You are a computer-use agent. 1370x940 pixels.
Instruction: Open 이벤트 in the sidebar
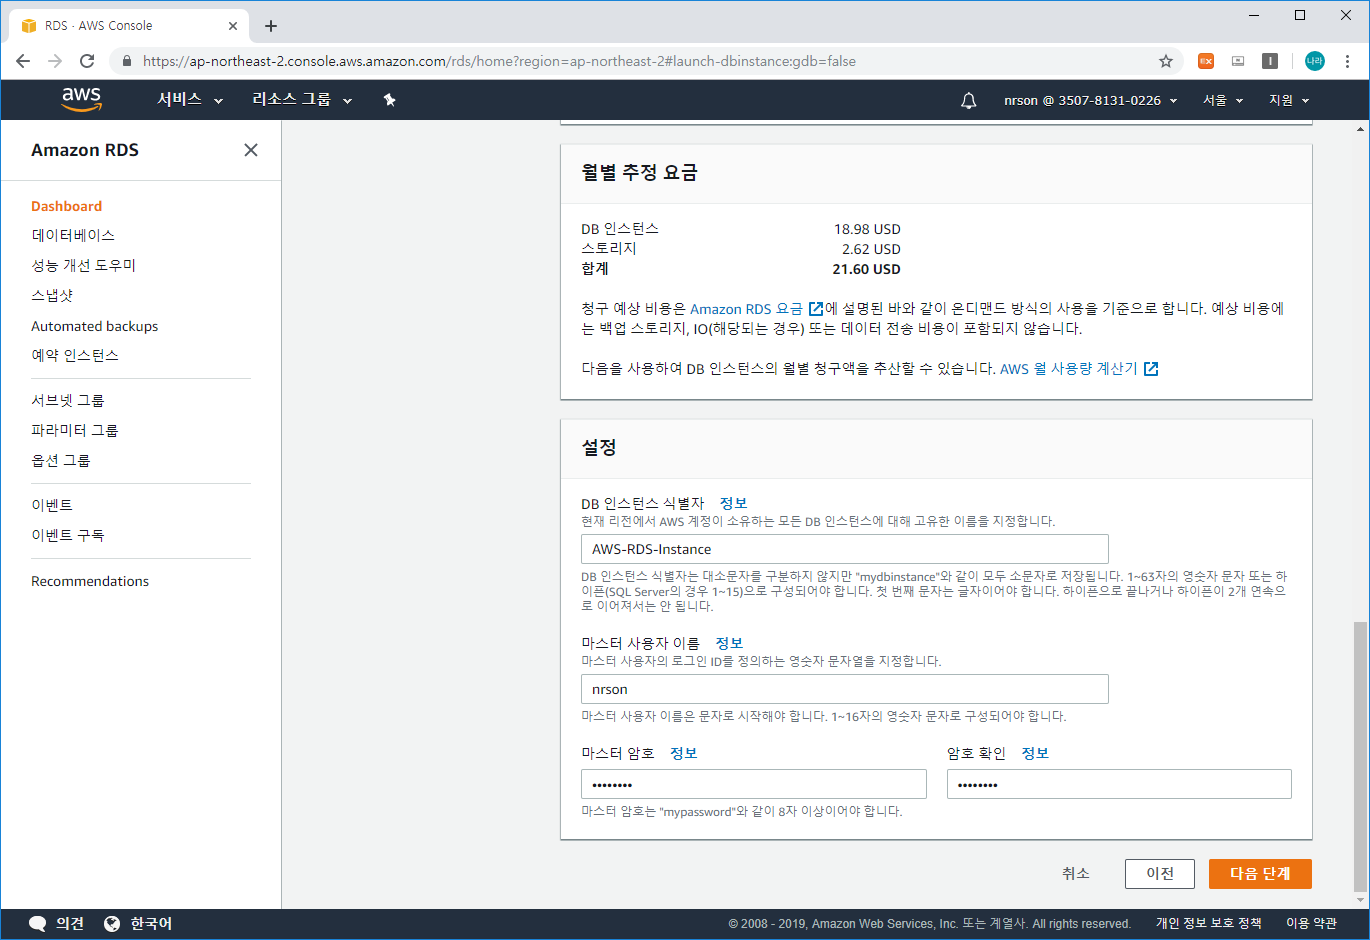coord(52,505)
